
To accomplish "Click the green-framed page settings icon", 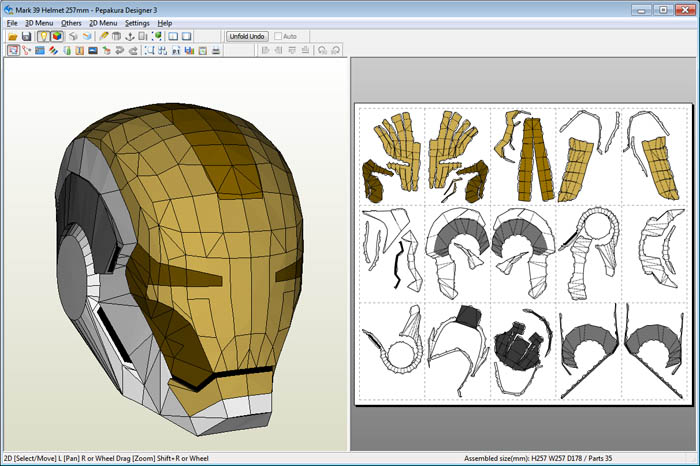I will [x=203, y=50].
